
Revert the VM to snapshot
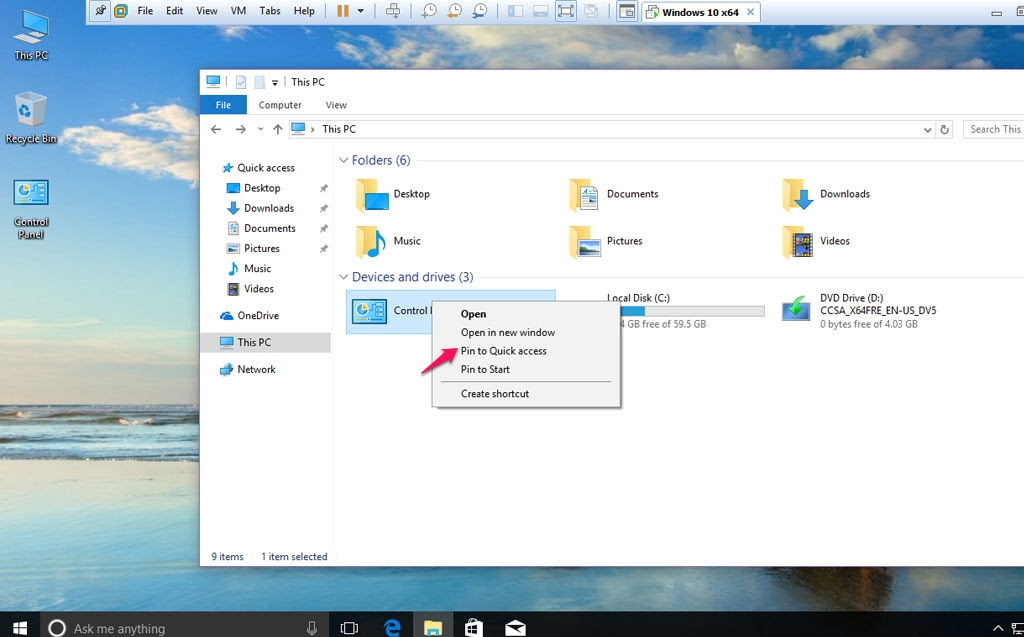coord(454,11)
